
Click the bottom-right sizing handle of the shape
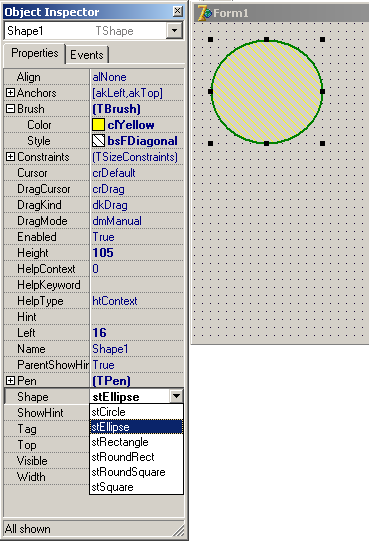point(322,143)
